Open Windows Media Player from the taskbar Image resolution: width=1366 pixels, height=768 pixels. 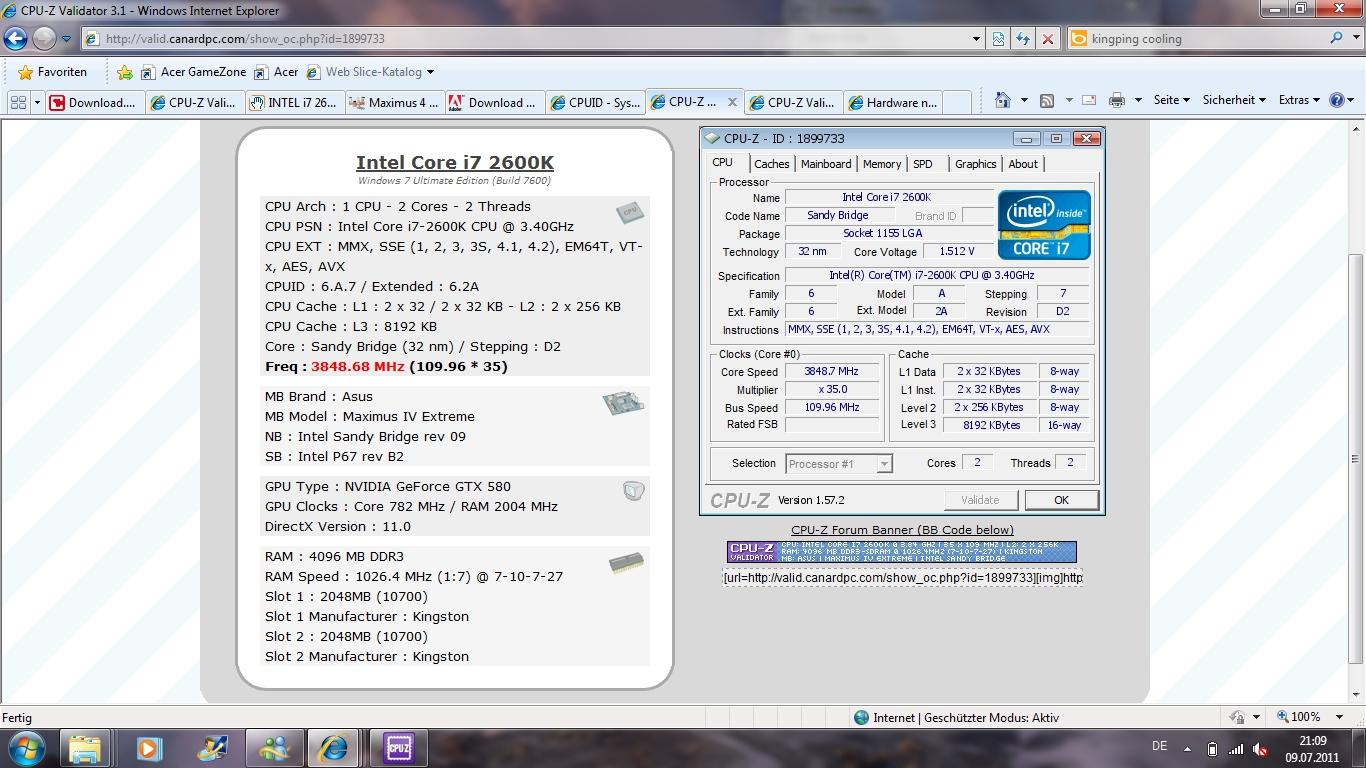[x=149, y=748]
